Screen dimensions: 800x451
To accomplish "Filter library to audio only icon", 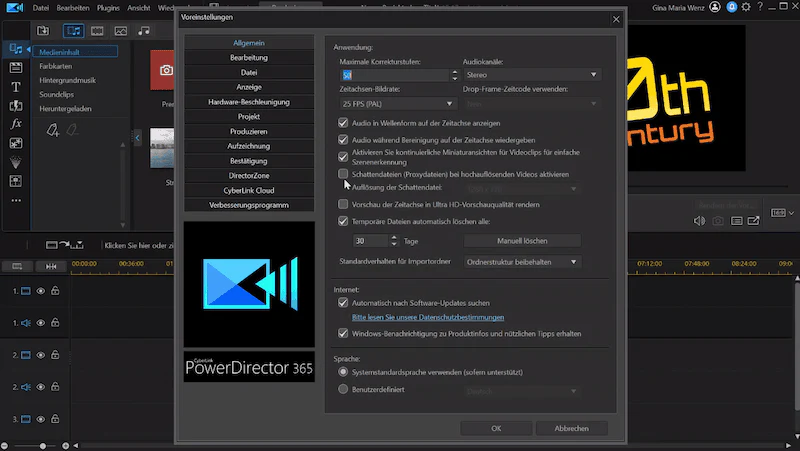I will click(144, 31).
